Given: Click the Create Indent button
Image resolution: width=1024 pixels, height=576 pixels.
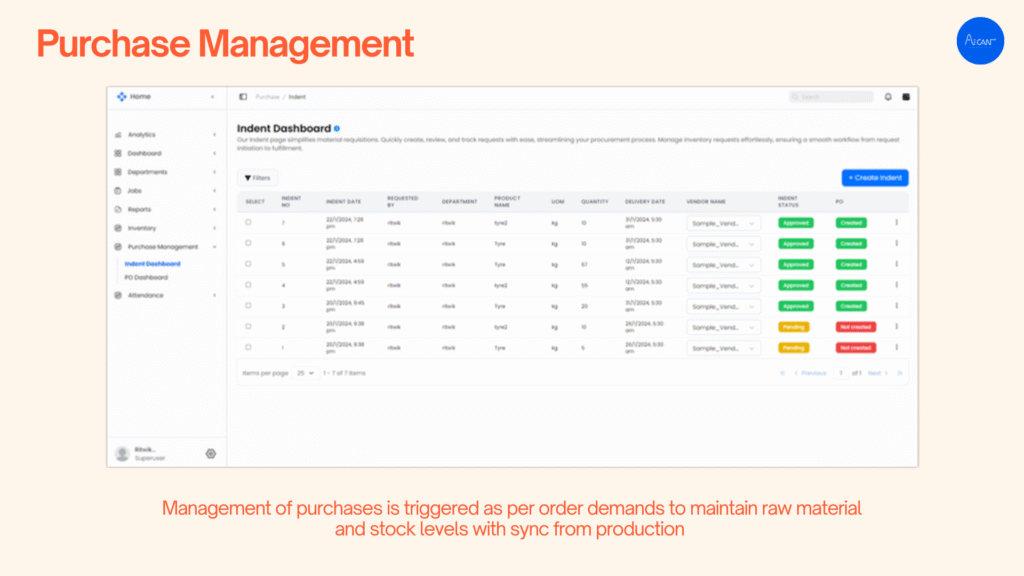Looking at the screenshot, I should (x=875, y=178).
